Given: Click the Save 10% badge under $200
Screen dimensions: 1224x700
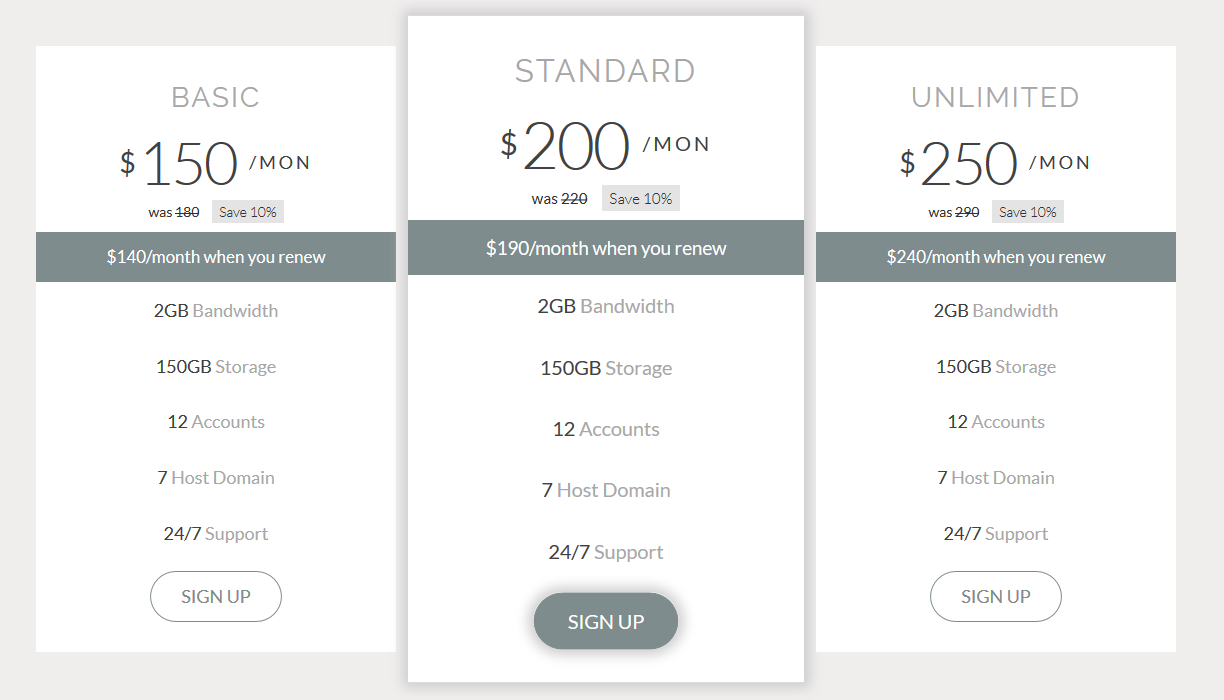Looking at the screenshot, I should click(641, 199).
